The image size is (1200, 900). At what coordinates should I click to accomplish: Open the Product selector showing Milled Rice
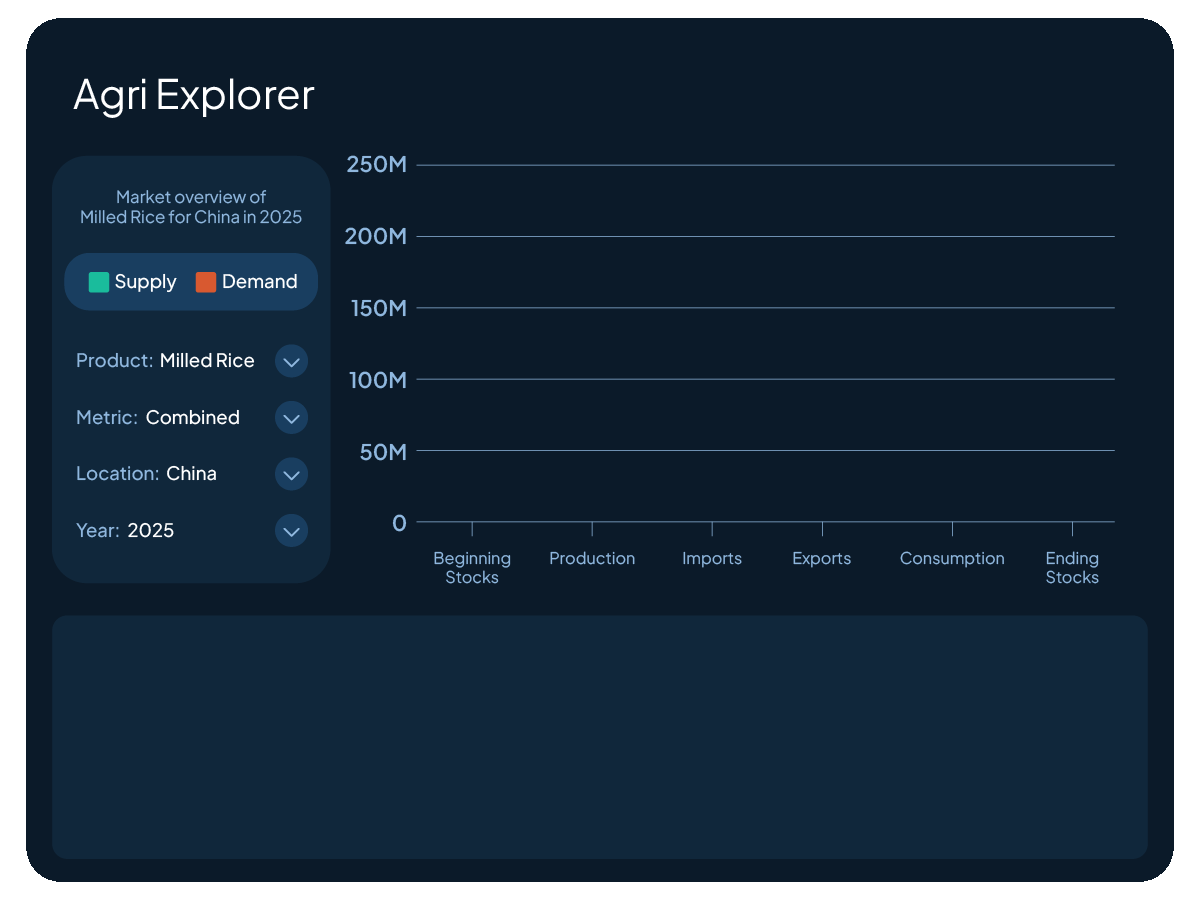(207, 361)
